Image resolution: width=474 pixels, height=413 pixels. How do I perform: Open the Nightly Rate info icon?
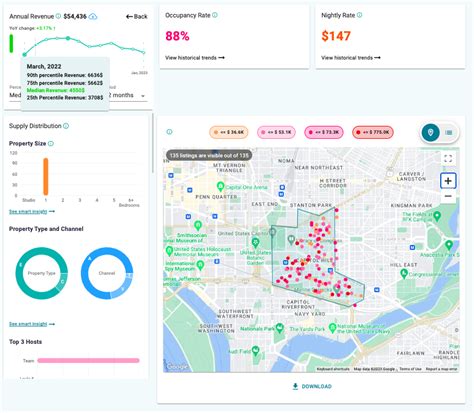click(359, 15)
